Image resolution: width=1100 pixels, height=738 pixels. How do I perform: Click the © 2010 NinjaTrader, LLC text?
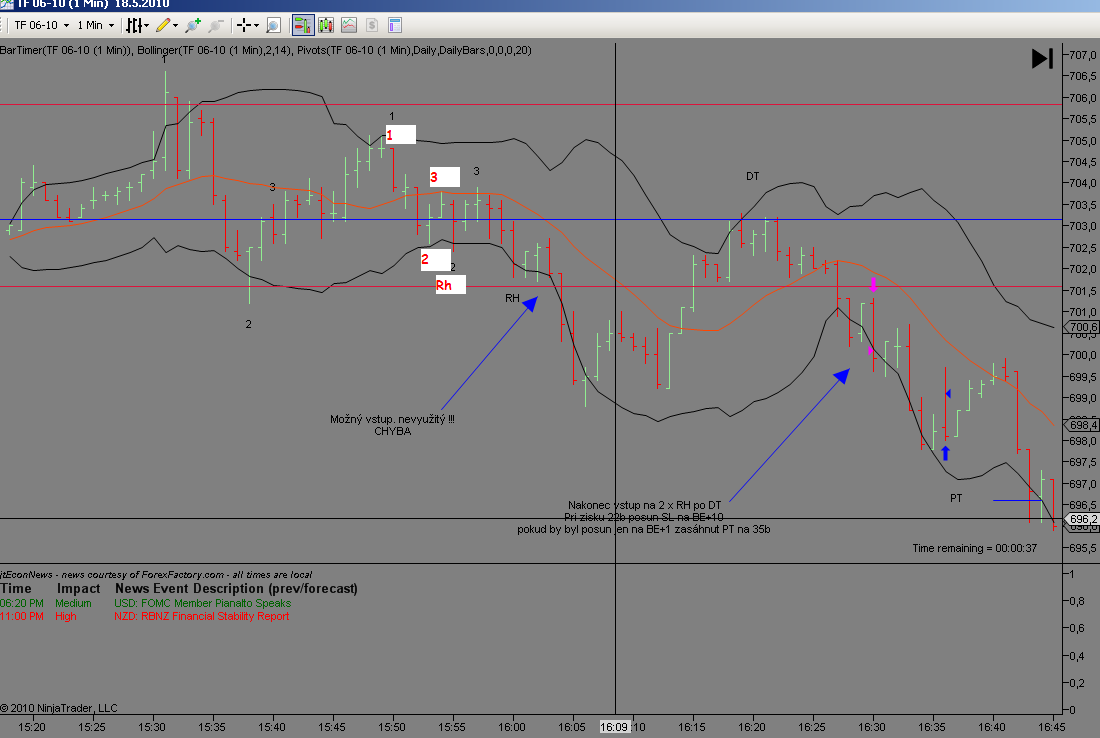coord(59,708)
